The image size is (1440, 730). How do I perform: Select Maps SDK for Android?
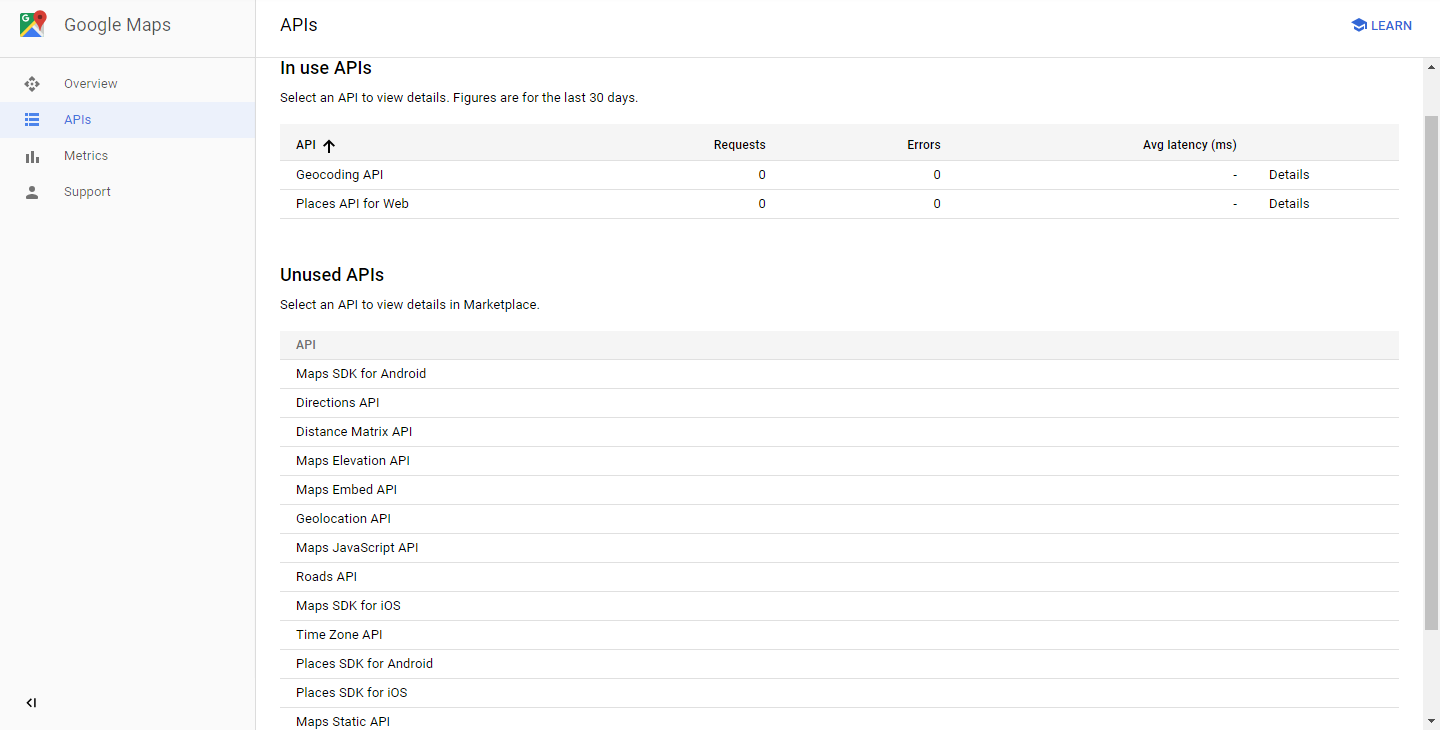tap(361, 374)
